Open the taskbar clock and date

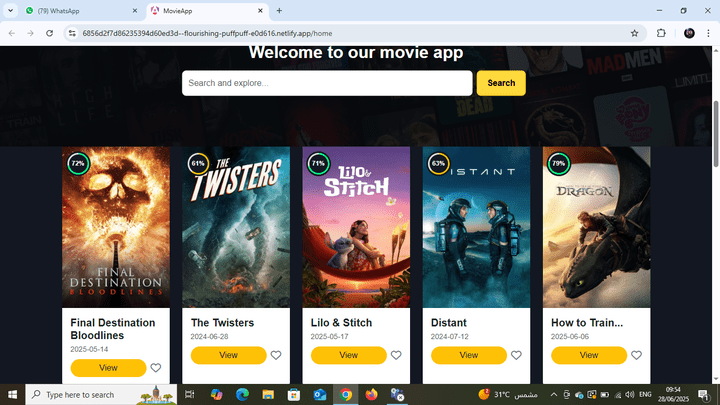(x=673, y=394)
